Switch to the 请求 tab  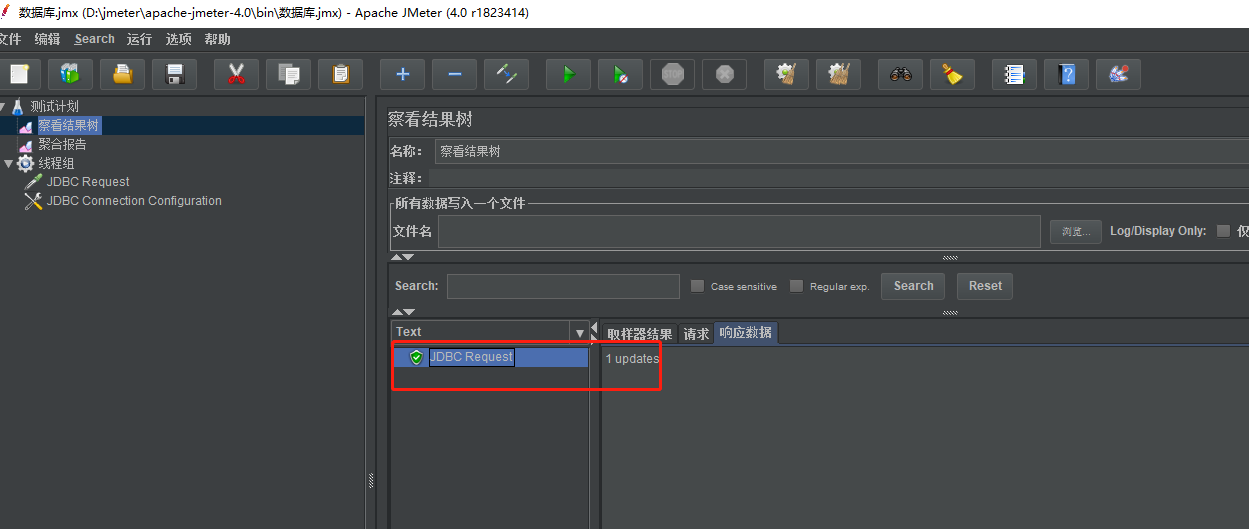pyautogui.click(x=696, y=334)
